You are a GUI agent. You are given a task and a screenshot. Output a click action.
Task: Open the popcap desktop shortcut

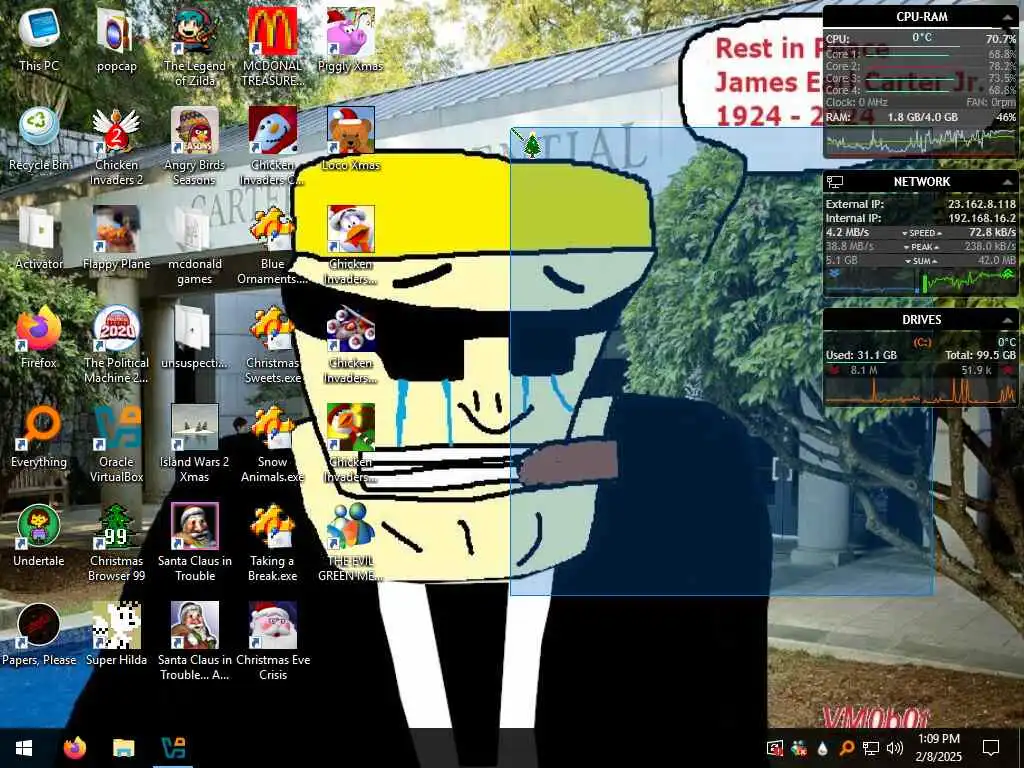(116, 39)
